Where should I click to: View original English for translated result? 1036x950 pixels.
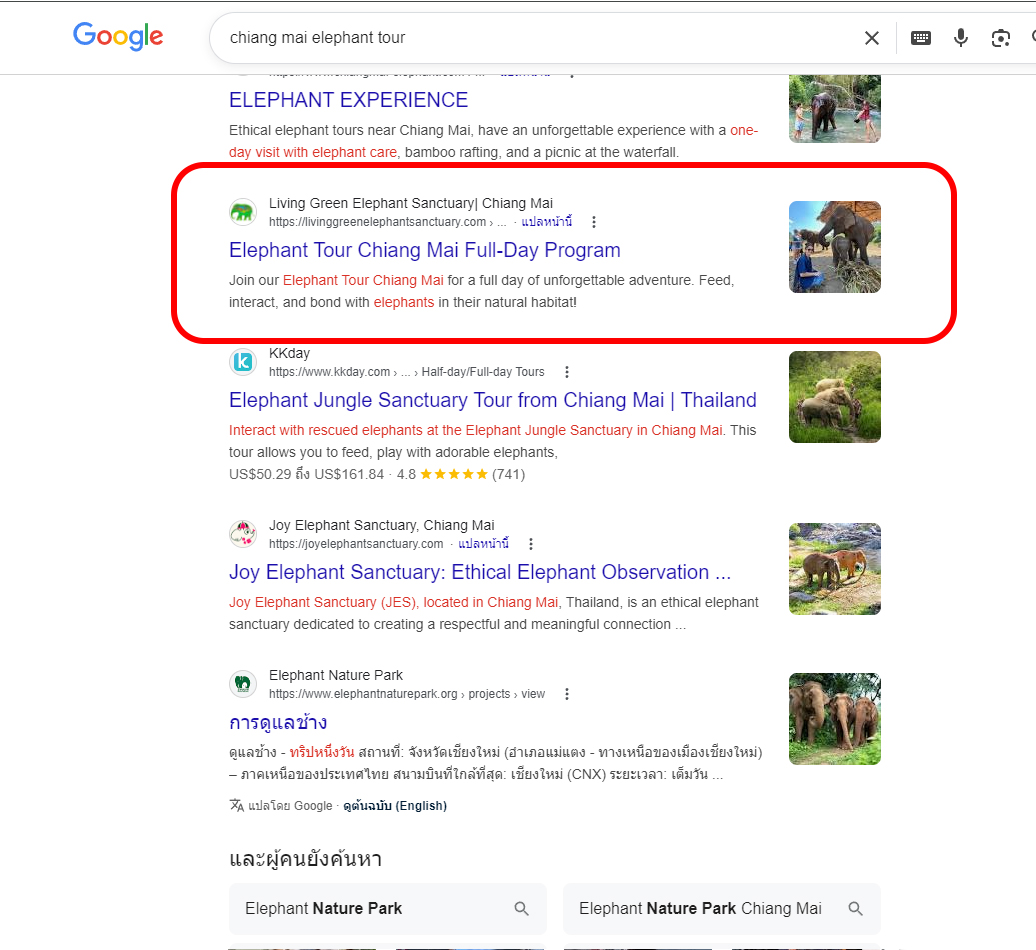[394, 805]
